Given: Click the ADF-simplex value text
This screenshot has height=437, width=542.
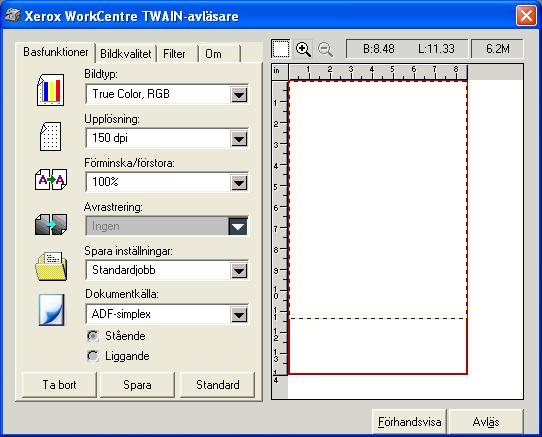Looking at the screenshot, I should (x=121, y=314).
